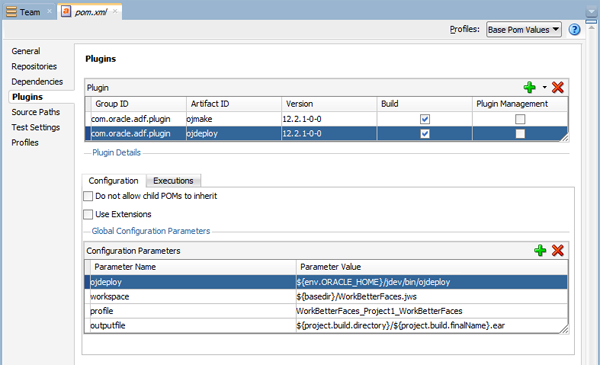
Task: Enable Do not allow child POMs to inherit
Action: 88,196
